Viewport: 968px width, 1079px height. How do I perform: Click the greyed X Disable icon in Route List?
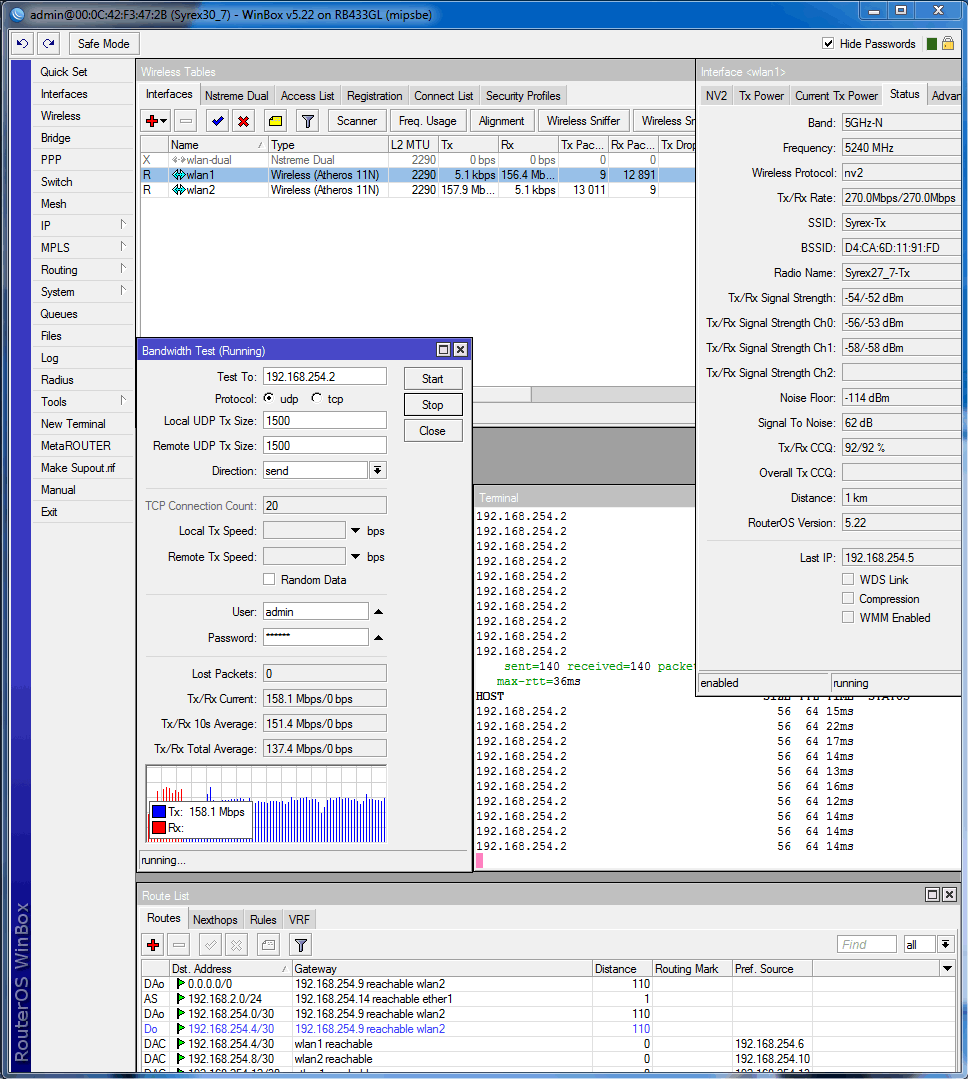point(236,945)
